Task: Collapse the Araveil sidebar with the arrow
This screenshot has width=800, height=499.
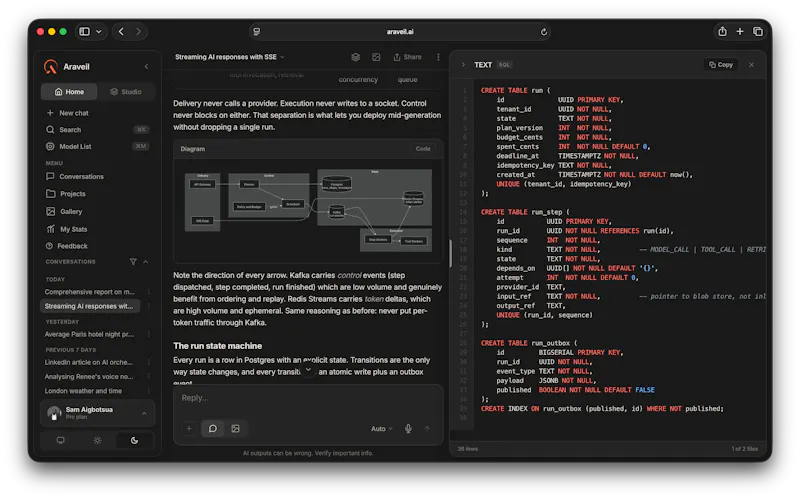Action: point(146,67)
